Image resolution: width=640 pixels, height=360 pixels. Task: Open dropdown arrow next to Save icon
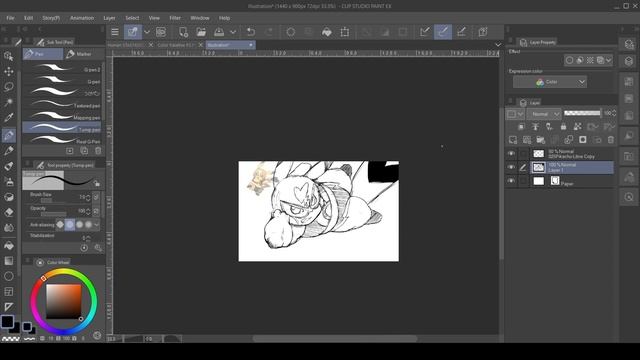233,32
